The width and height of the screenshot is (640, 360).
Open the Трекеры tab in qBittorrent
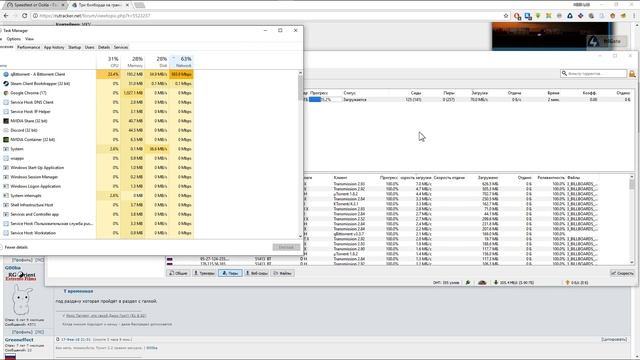(204, 273)
